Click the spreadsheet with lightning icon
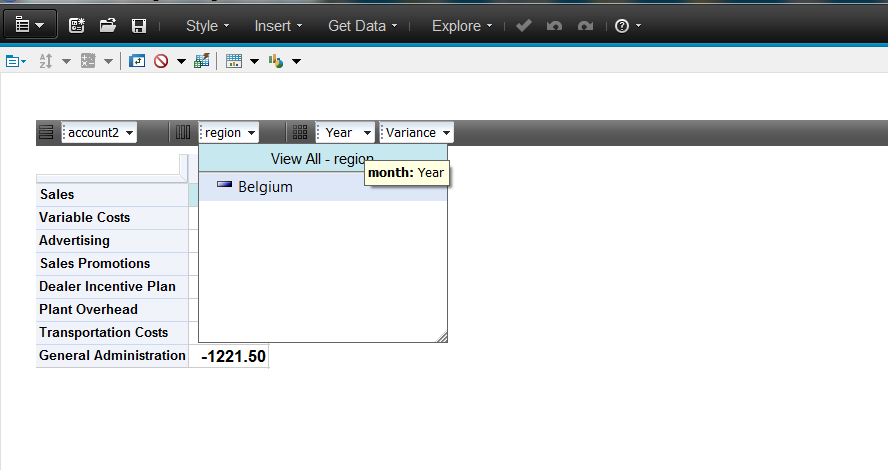 point(202,61)
